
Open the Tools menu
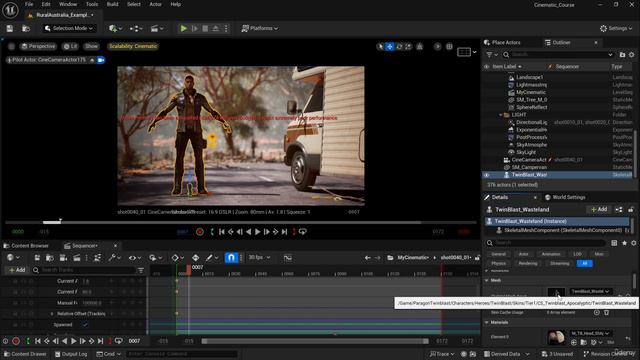[x=92, y=4]
